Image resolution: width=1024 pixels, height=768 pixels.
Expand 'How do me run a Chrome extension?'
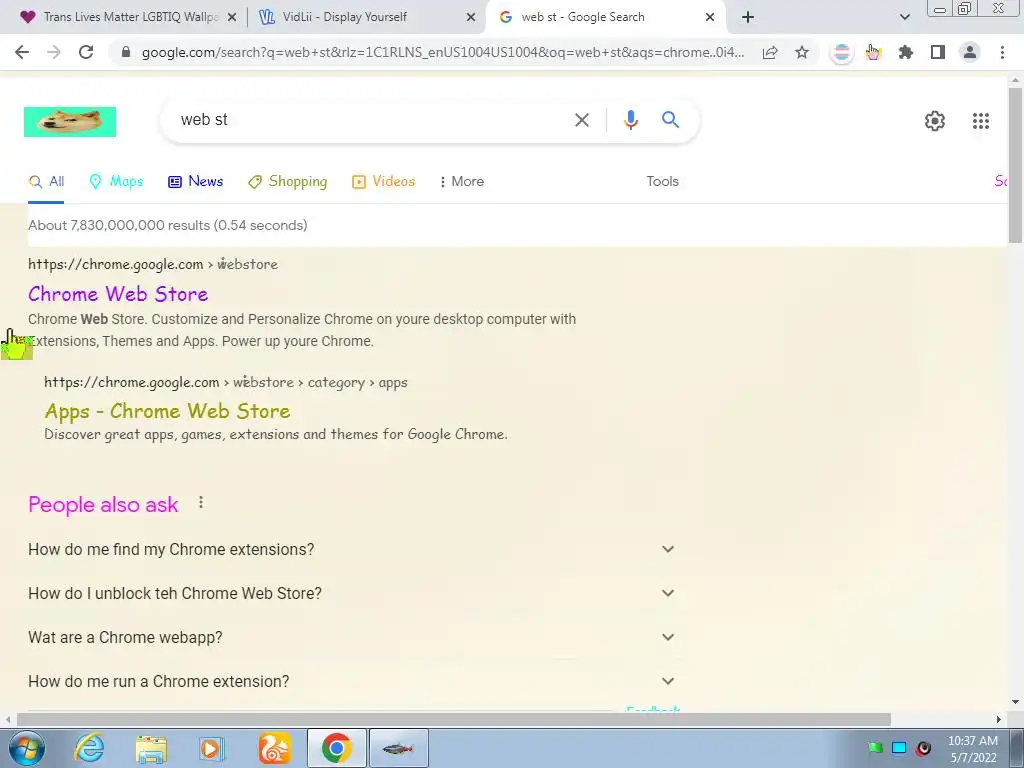(352, 681)
